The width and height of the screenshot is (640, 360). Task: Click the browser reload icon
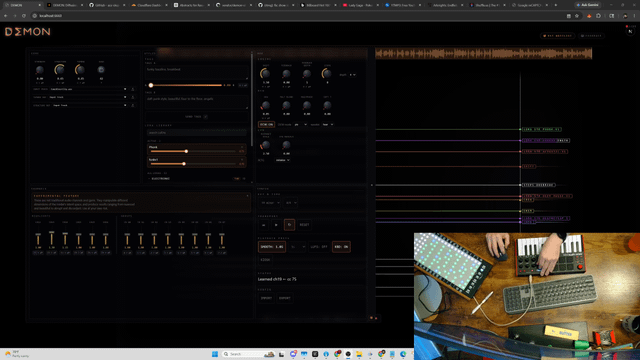coord(24,16)
